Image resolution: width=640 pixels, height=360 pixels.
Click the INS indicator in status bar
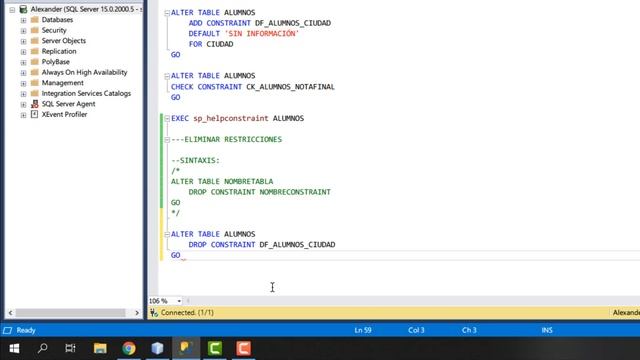pyautogui.click(x=547, y=330)
